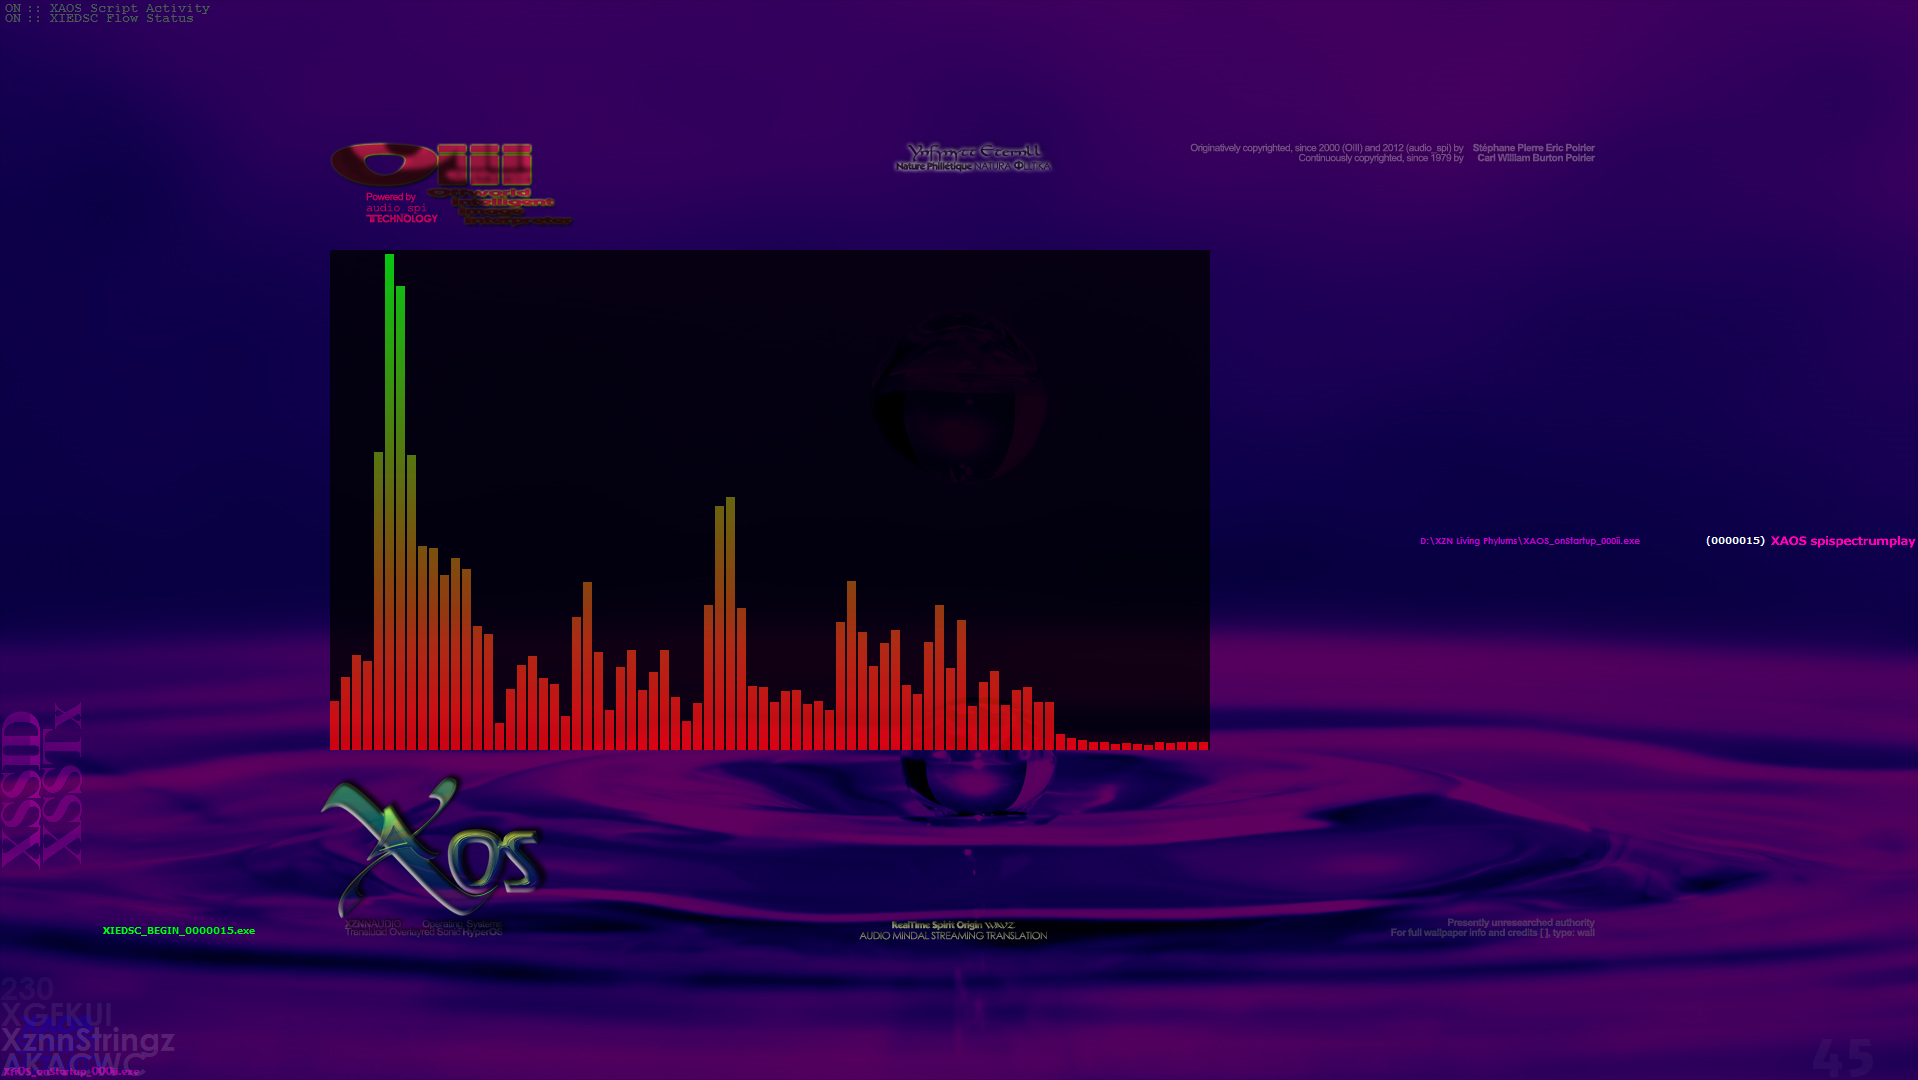Click XAOS_onStartup_000ii.exe in the bottom-left corner

(71, 1072)
